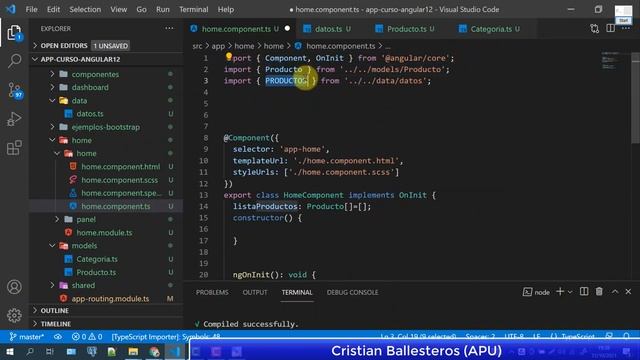This screenshot has height=360, width=640.
Task: Kill terminal with trash icon
Action: click(599, 291)
